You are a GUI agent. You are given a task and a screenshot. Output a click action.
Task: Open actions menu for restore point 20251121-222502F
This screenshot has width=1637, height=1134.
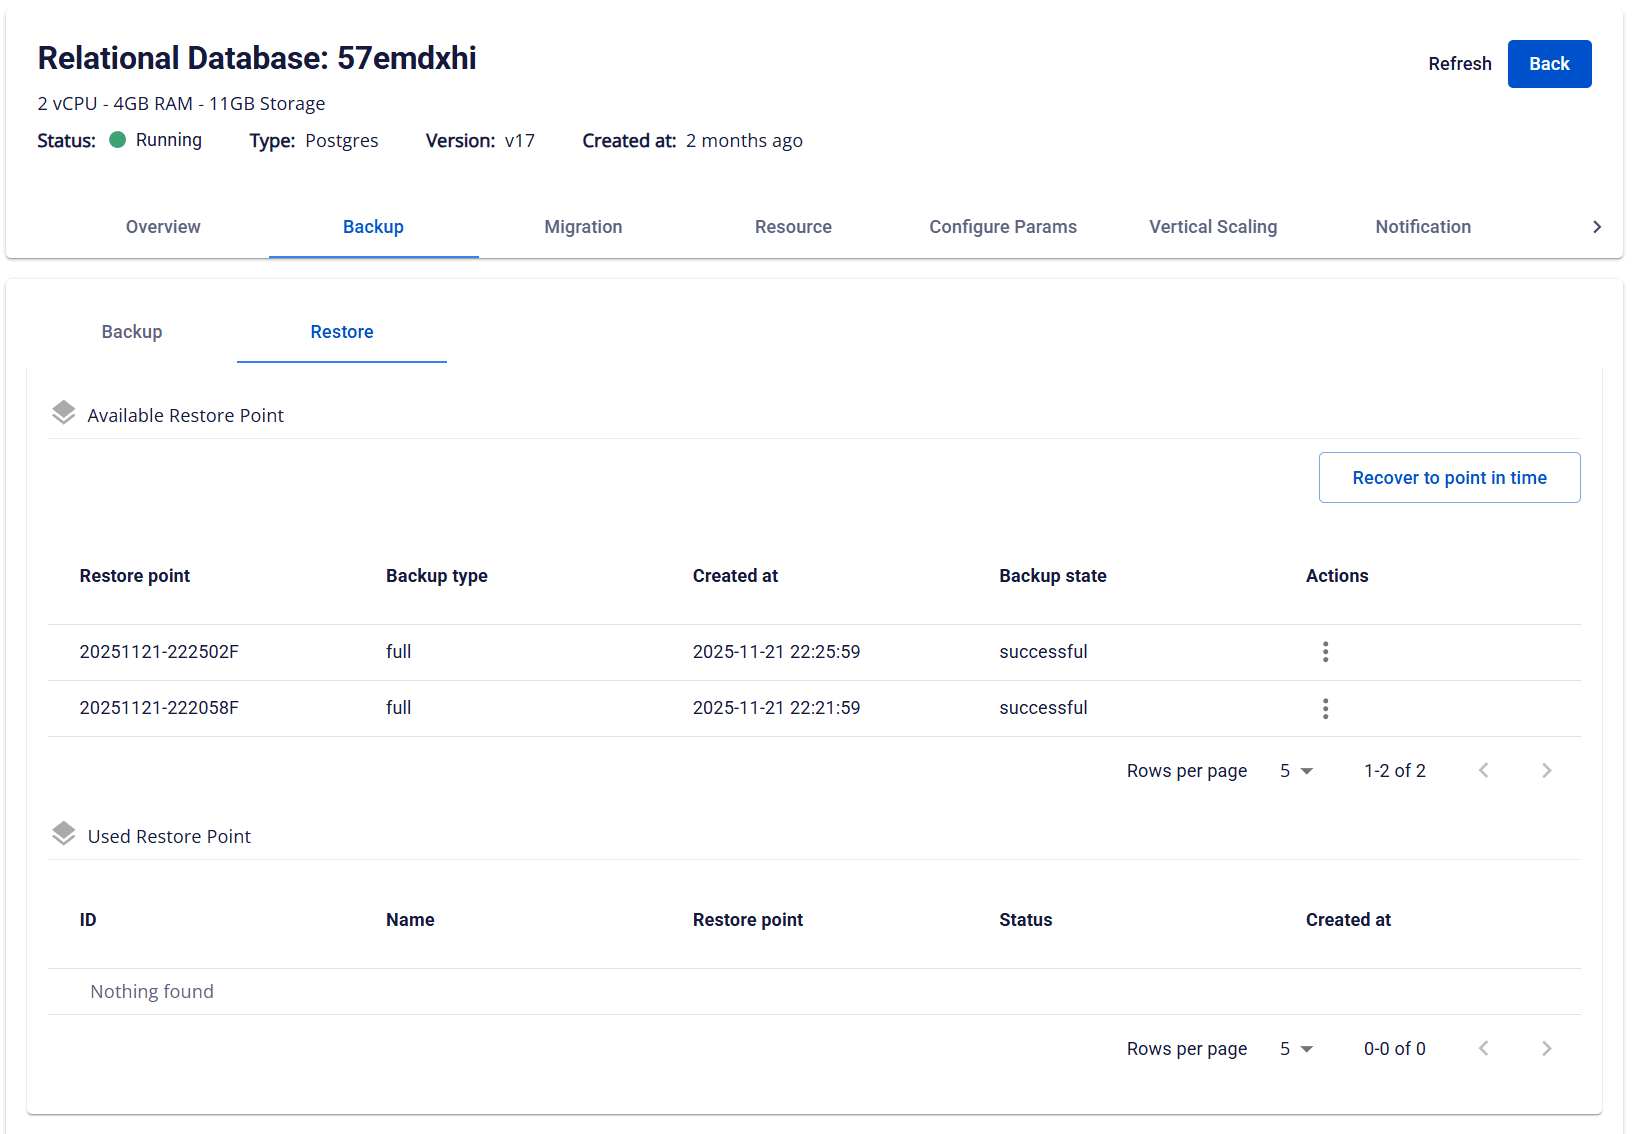tap(1325, 652)
